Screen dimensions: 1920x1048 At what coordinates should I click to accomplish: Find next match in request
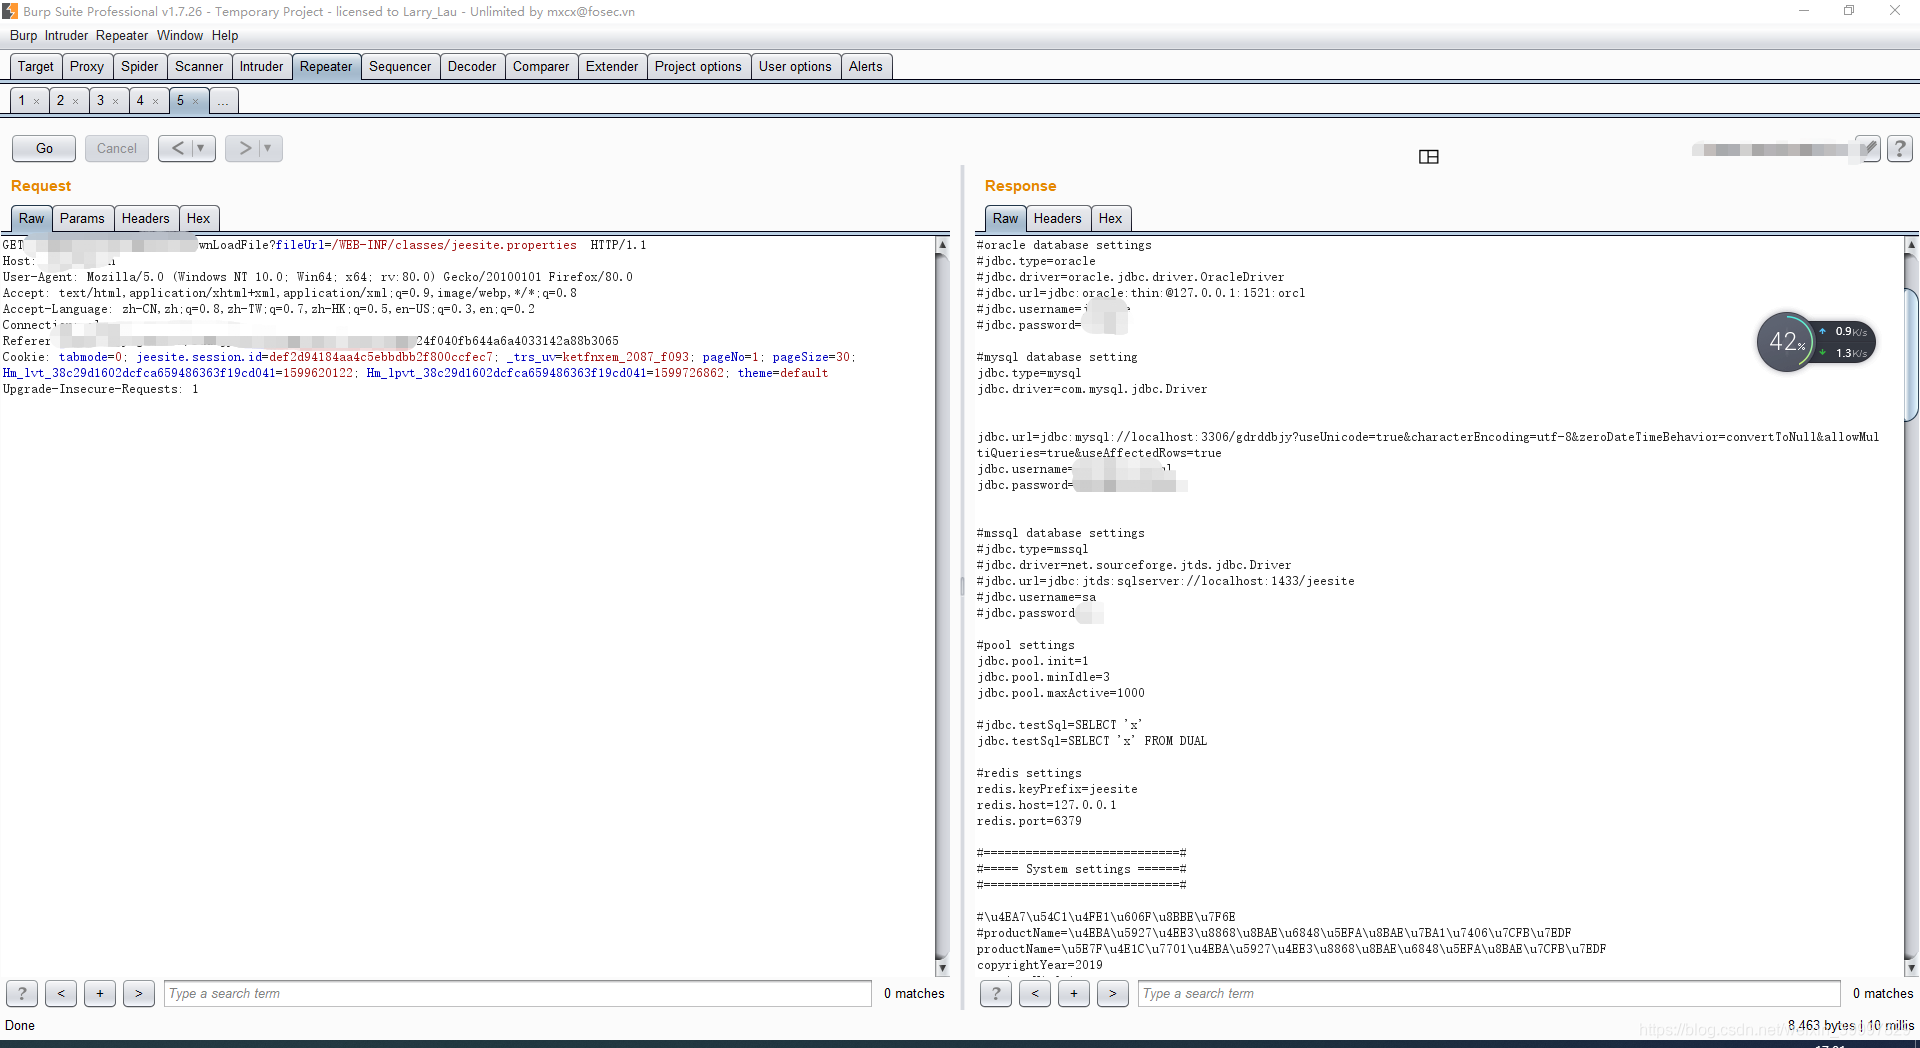click(x=139, y=993)
